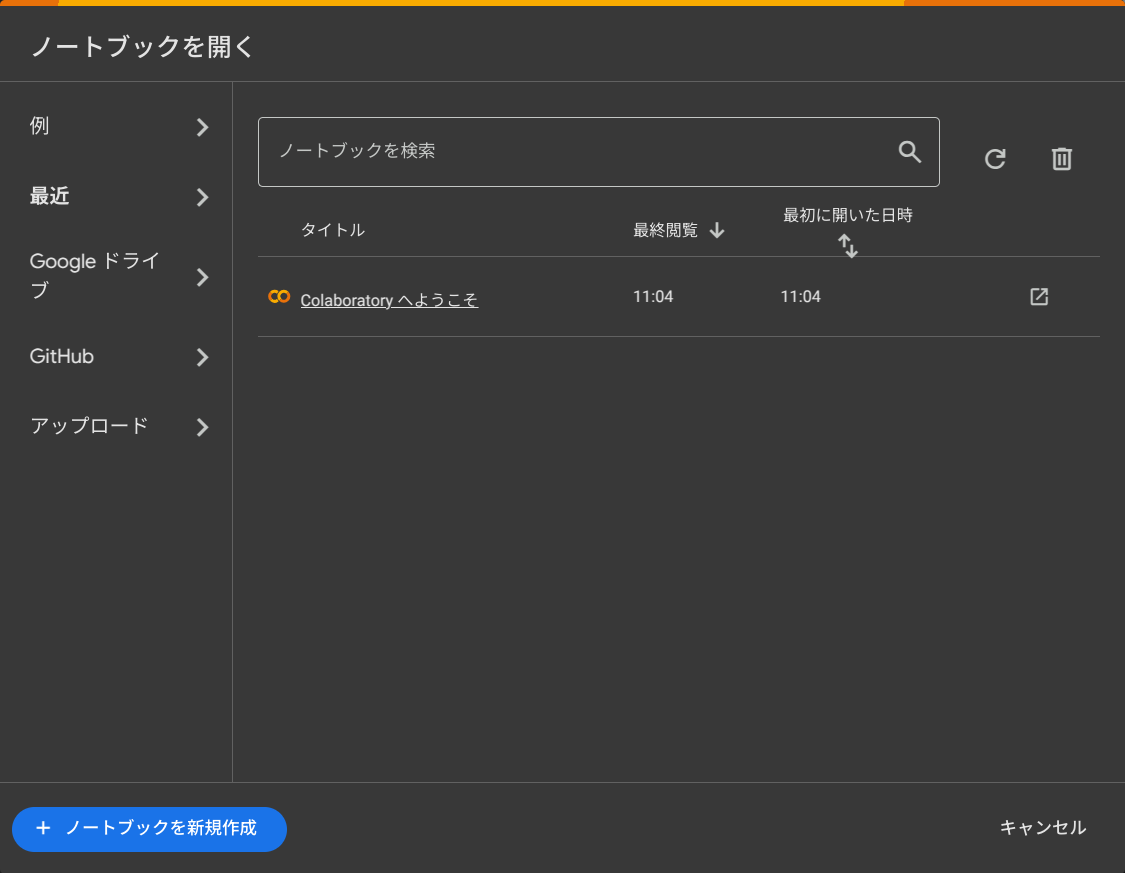The height and width of the screenshot is (873, 1125).
Task: Sort by 最終閲覧 down arrow
Action: [717, 230]
